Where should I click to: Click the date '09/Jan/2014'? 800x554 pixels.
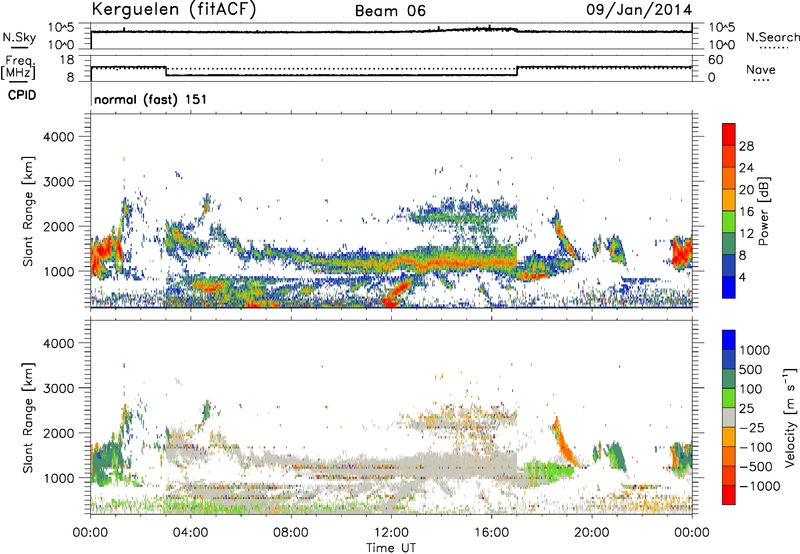click(639, 9)
